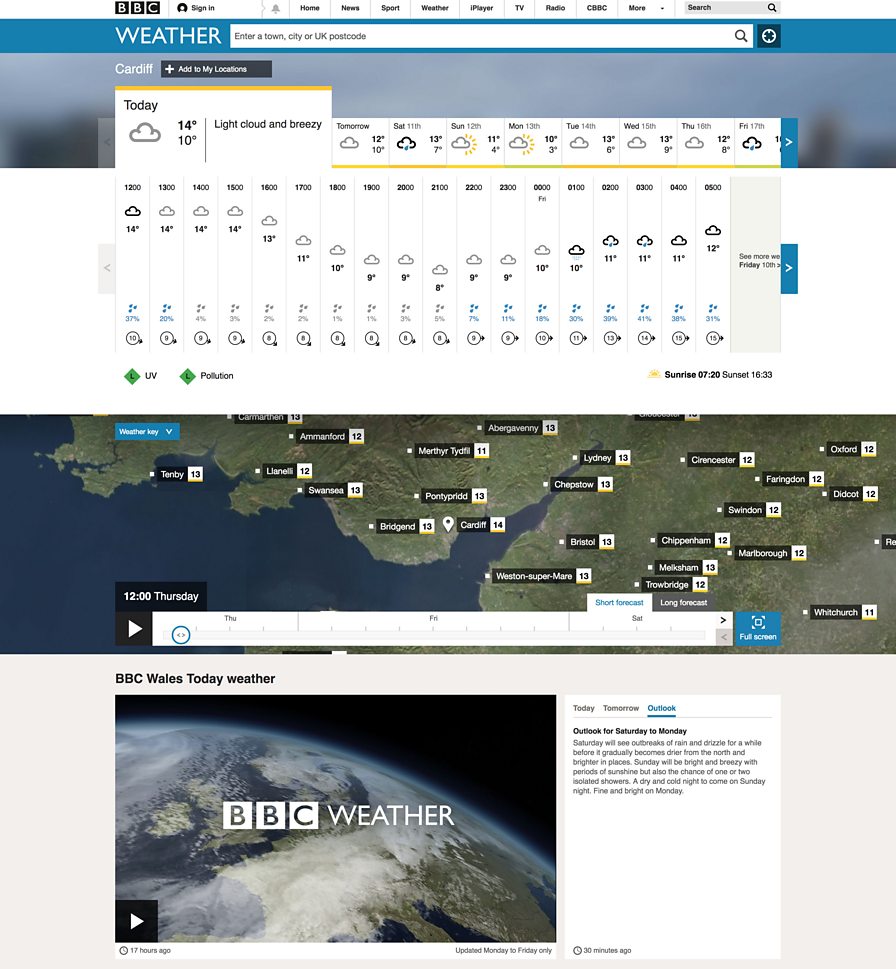Click the blue right arrow to see later days
896x969 pixels.
788,142
